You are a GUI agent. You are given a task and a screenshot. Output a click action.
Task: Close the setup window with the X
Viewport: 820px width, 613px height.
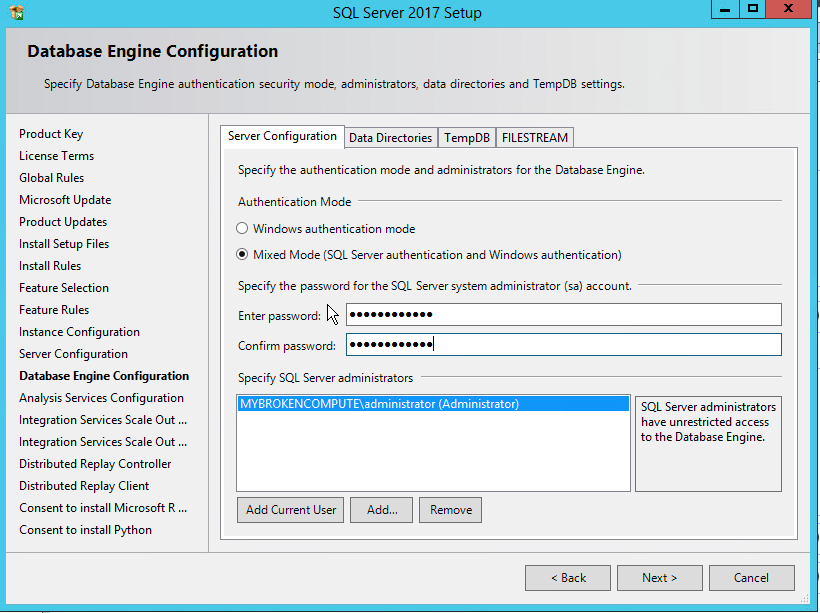[790, 9]
